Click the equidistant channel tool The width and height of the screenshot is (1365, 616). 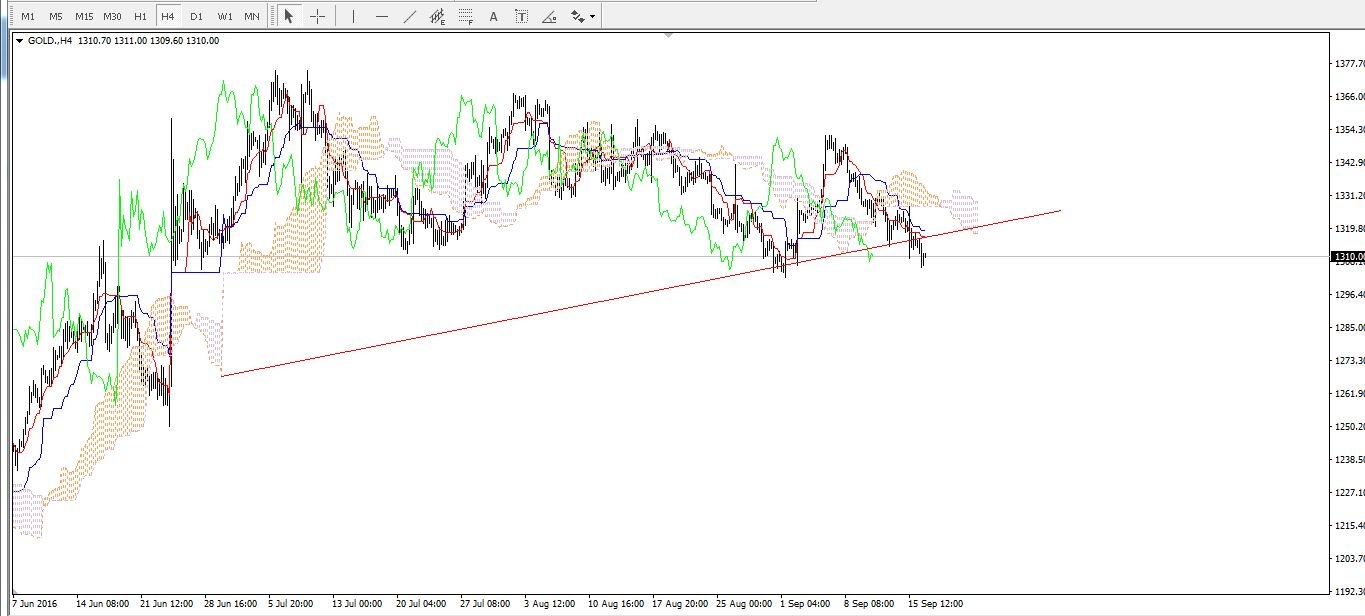437,16
